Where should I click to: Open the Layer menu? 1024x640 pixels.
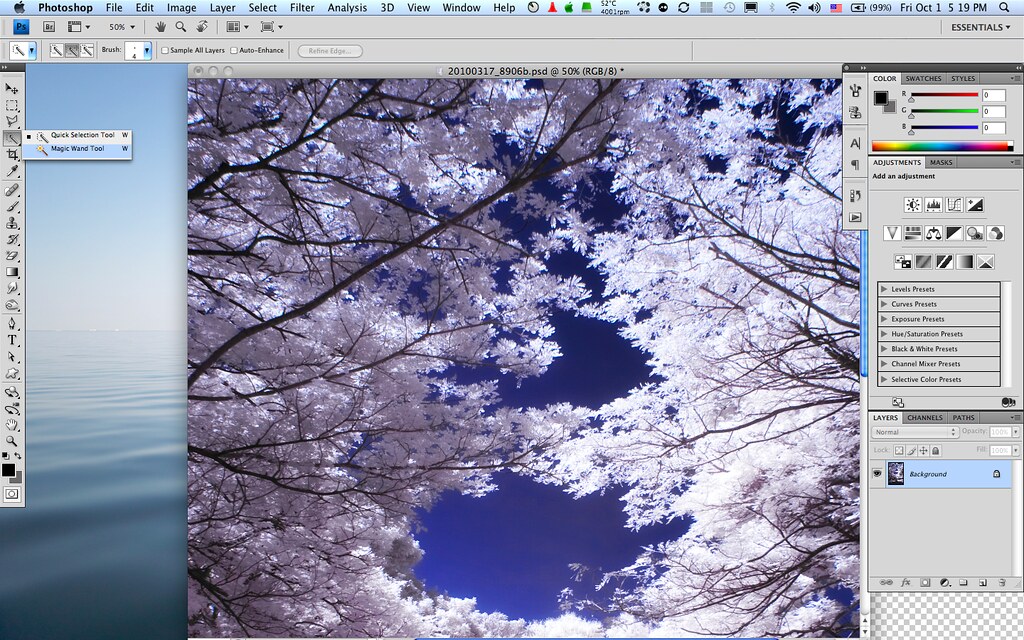(x=222, y=8)
